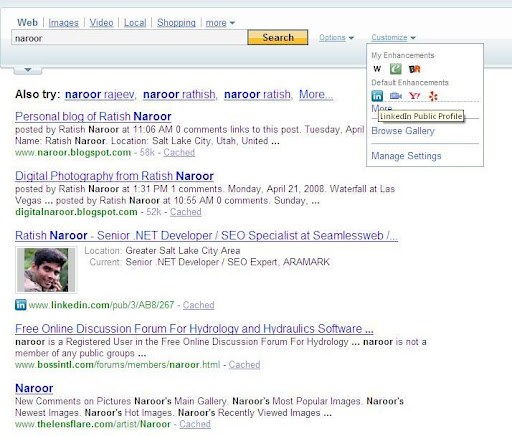Click the Yahoo Y! enhancement icon
The height and width of the screenshot is (436, 512).
[414, 96]
